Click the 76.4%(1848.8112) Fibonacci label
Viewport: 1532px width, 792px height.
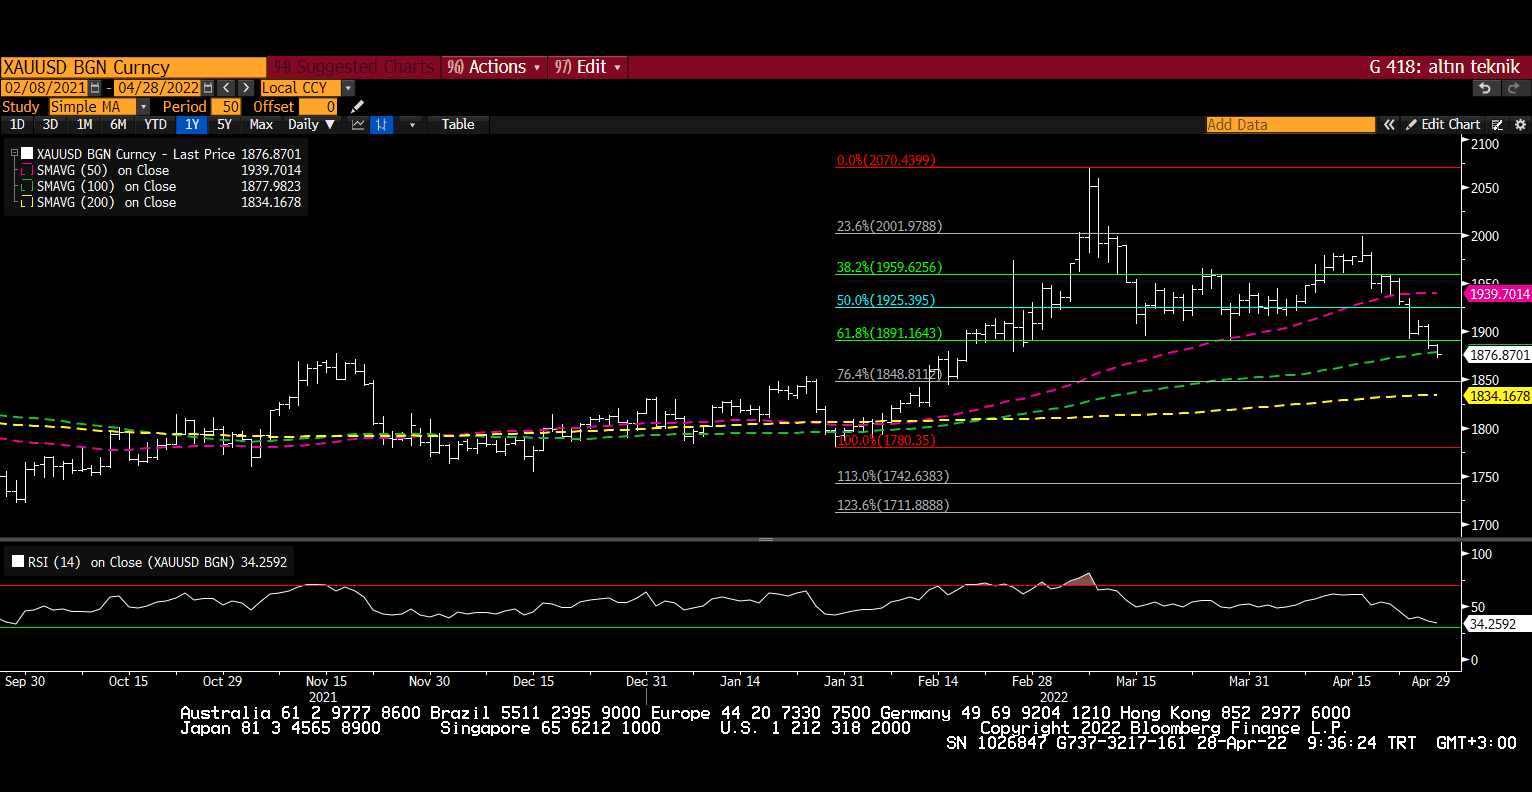[889, 374]
